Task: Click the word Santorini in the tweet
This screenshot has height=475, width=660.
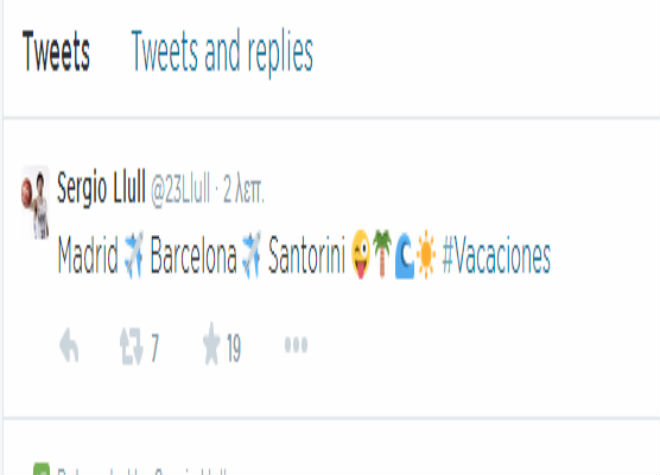Action: [306, 255]
